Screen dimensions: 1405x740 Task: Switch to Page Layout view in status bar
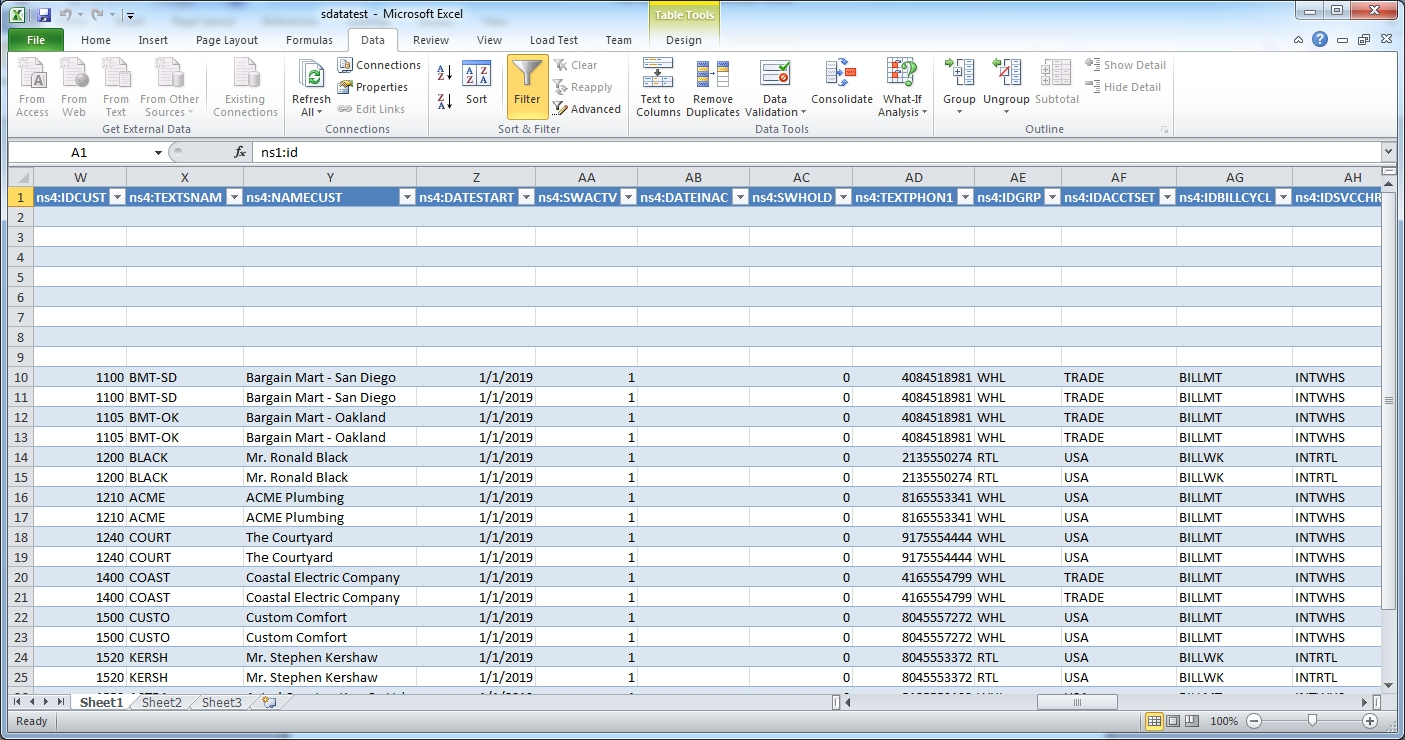tap(1173, 721)
